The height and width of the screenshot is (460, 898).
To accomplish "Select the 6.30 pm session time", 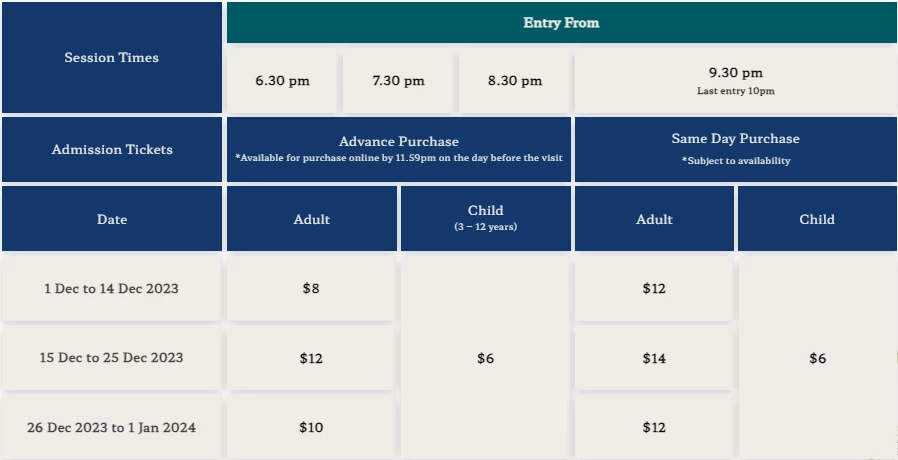I will (x=282, y=80).
